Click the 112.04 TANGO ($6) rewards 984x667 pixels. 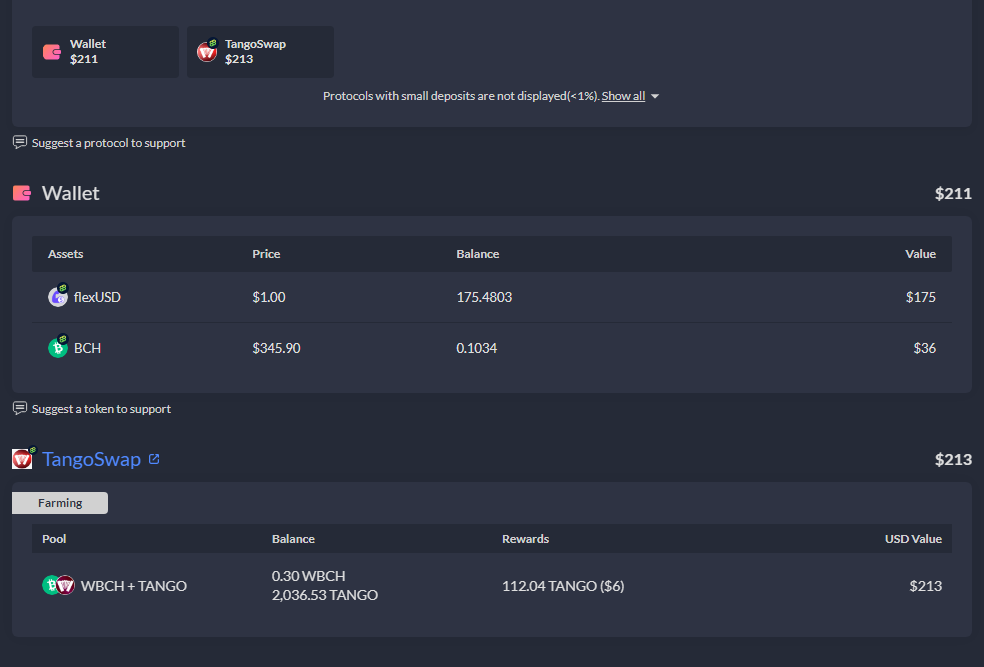563,586
